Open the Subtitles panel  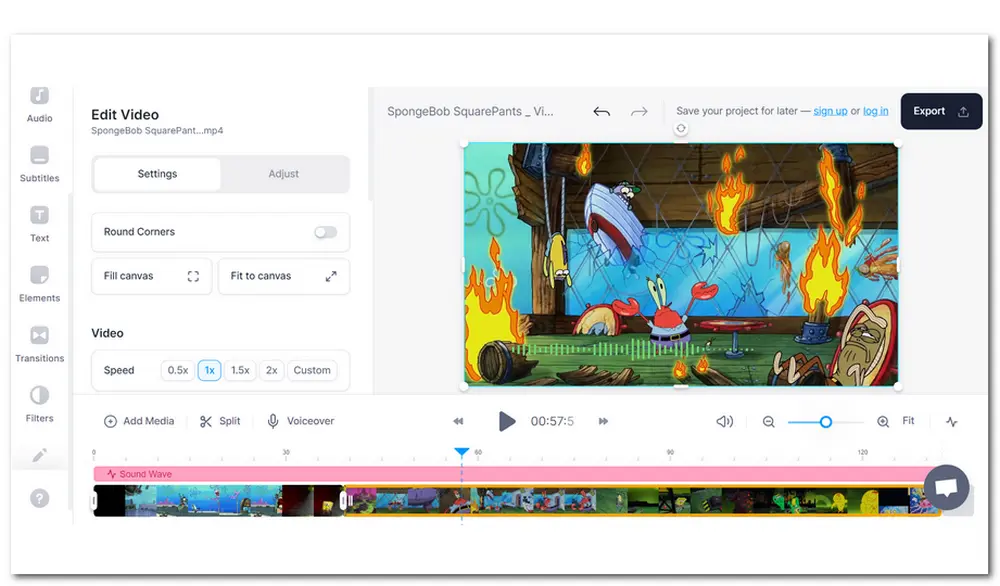[x=40, y=164]
